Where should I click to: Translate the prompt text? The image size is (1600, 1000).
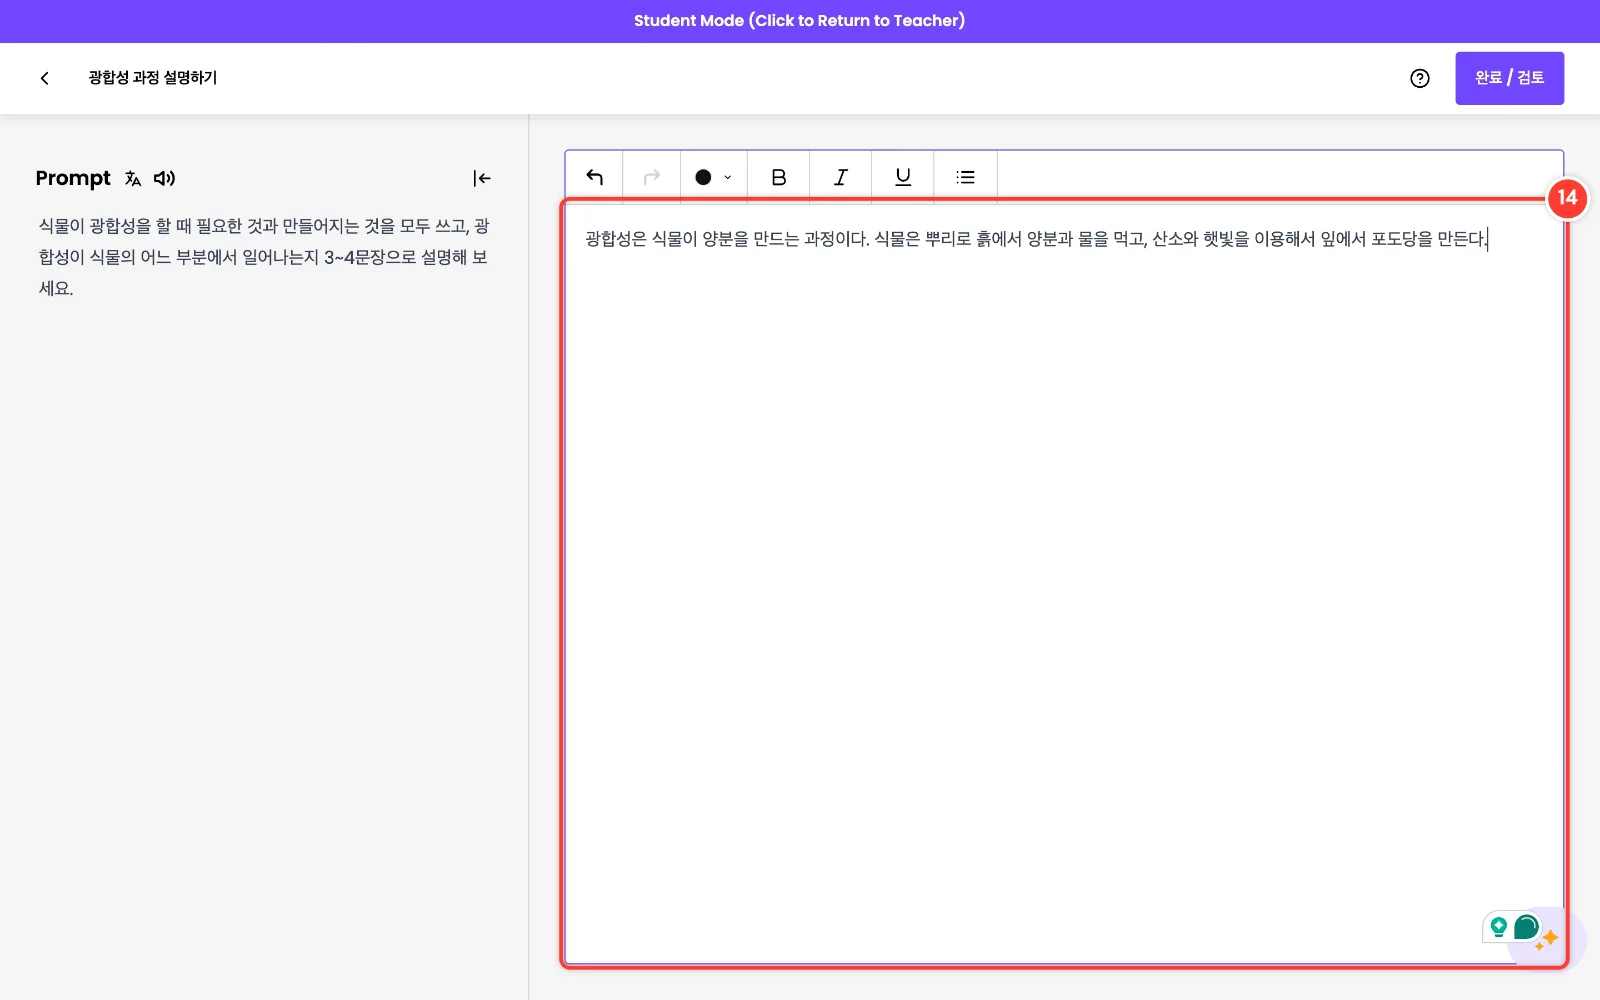(133, 178)
